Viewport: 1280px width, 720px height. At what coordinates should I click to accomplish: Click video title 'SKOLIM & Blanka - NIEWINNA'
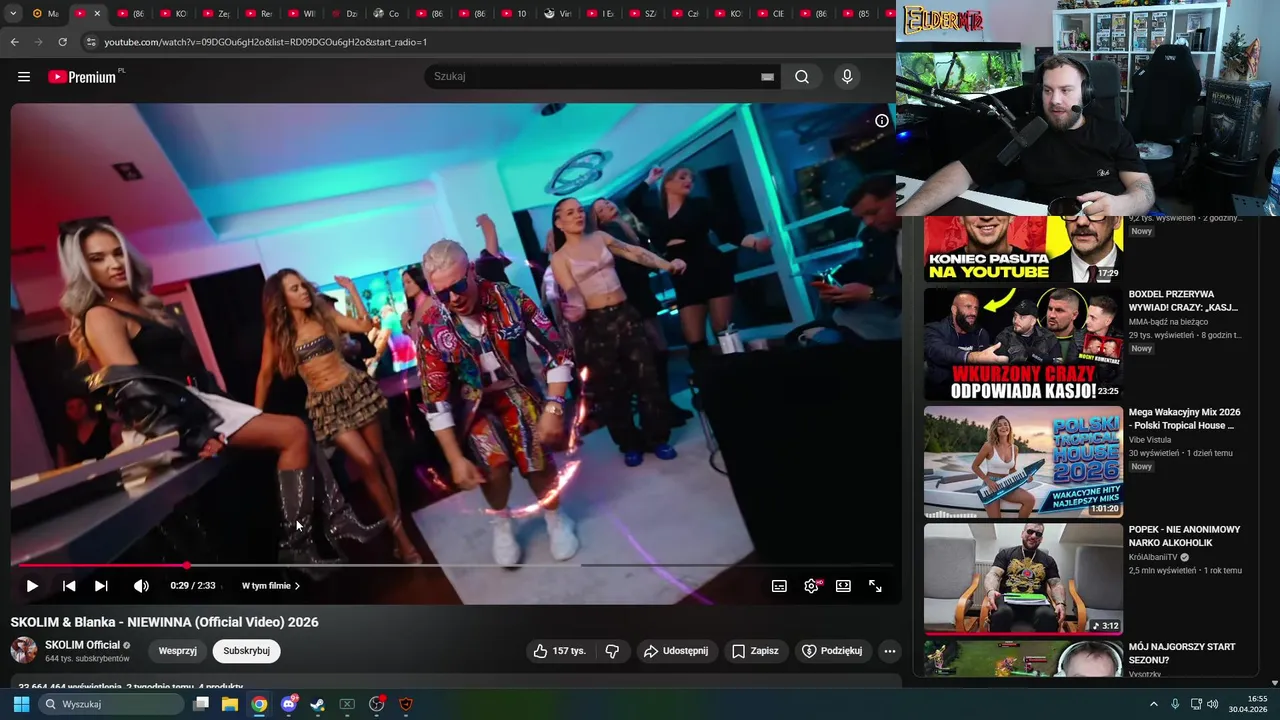165,622
